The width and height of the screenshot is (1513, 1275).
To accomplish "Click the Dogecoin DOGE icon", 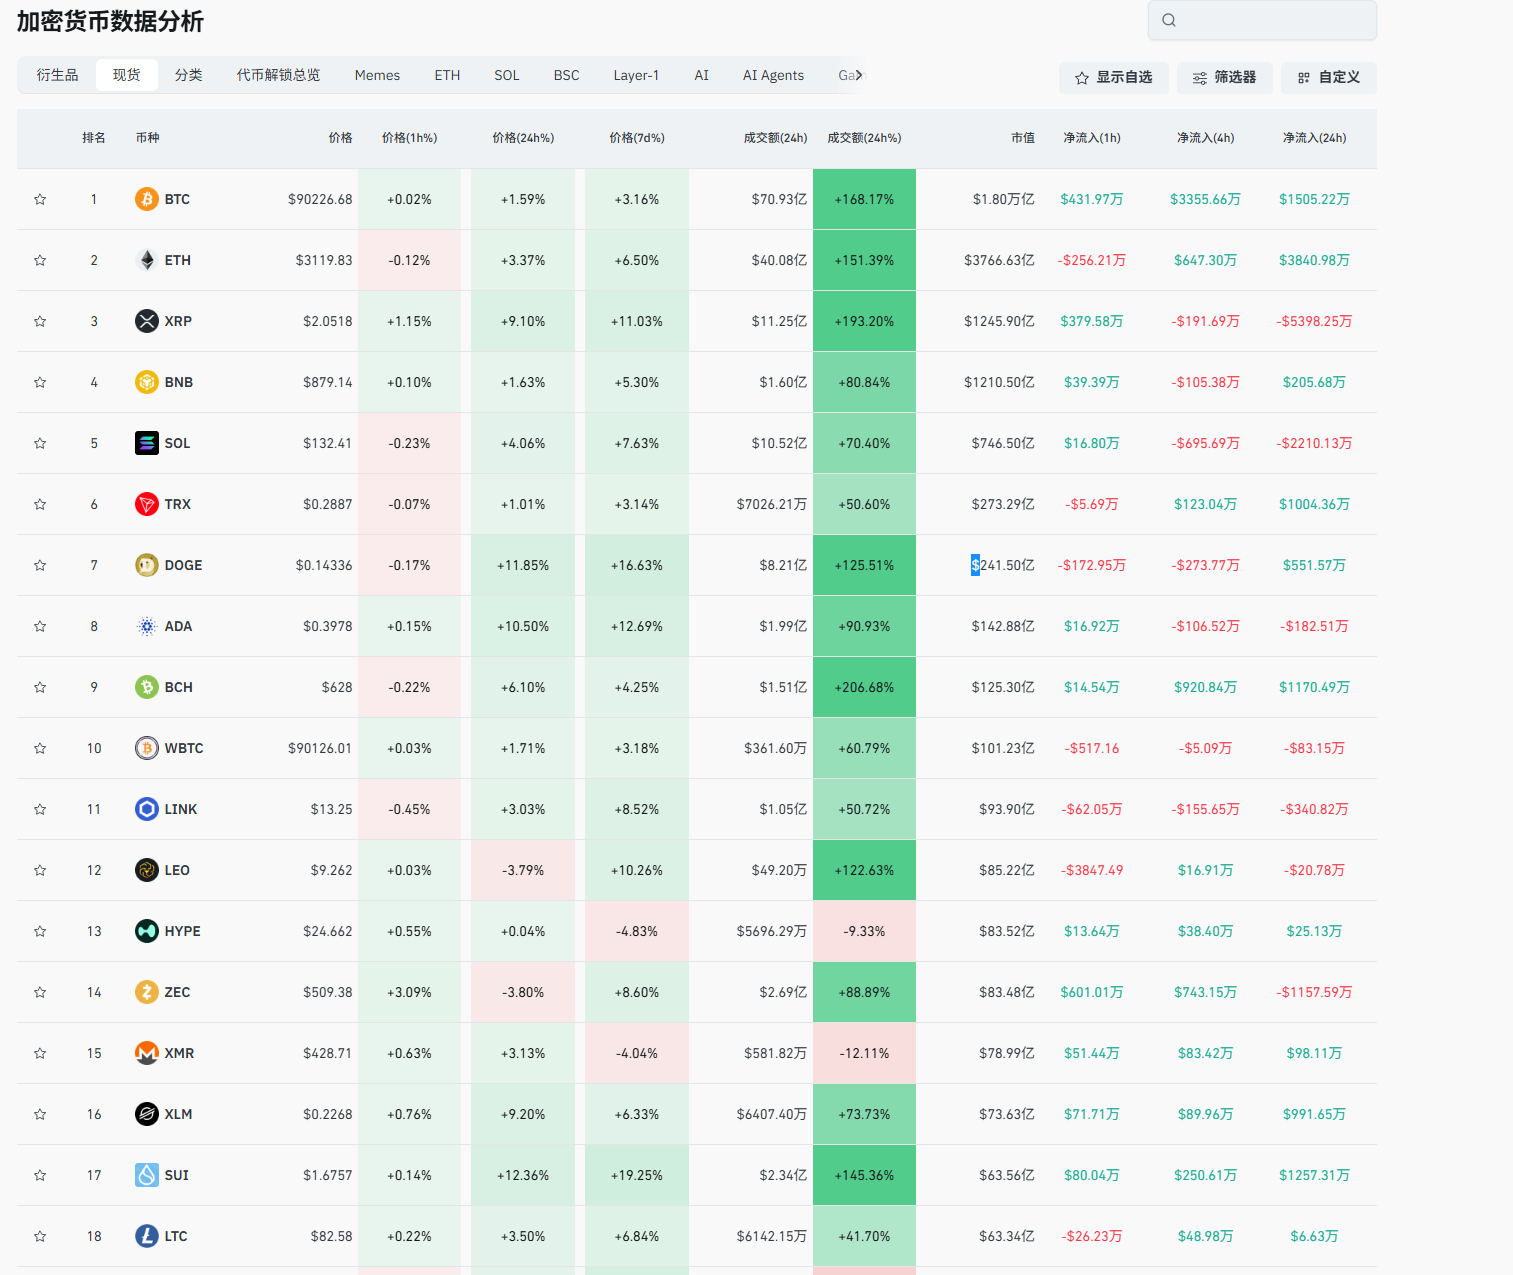I will [x=147, y=565].
